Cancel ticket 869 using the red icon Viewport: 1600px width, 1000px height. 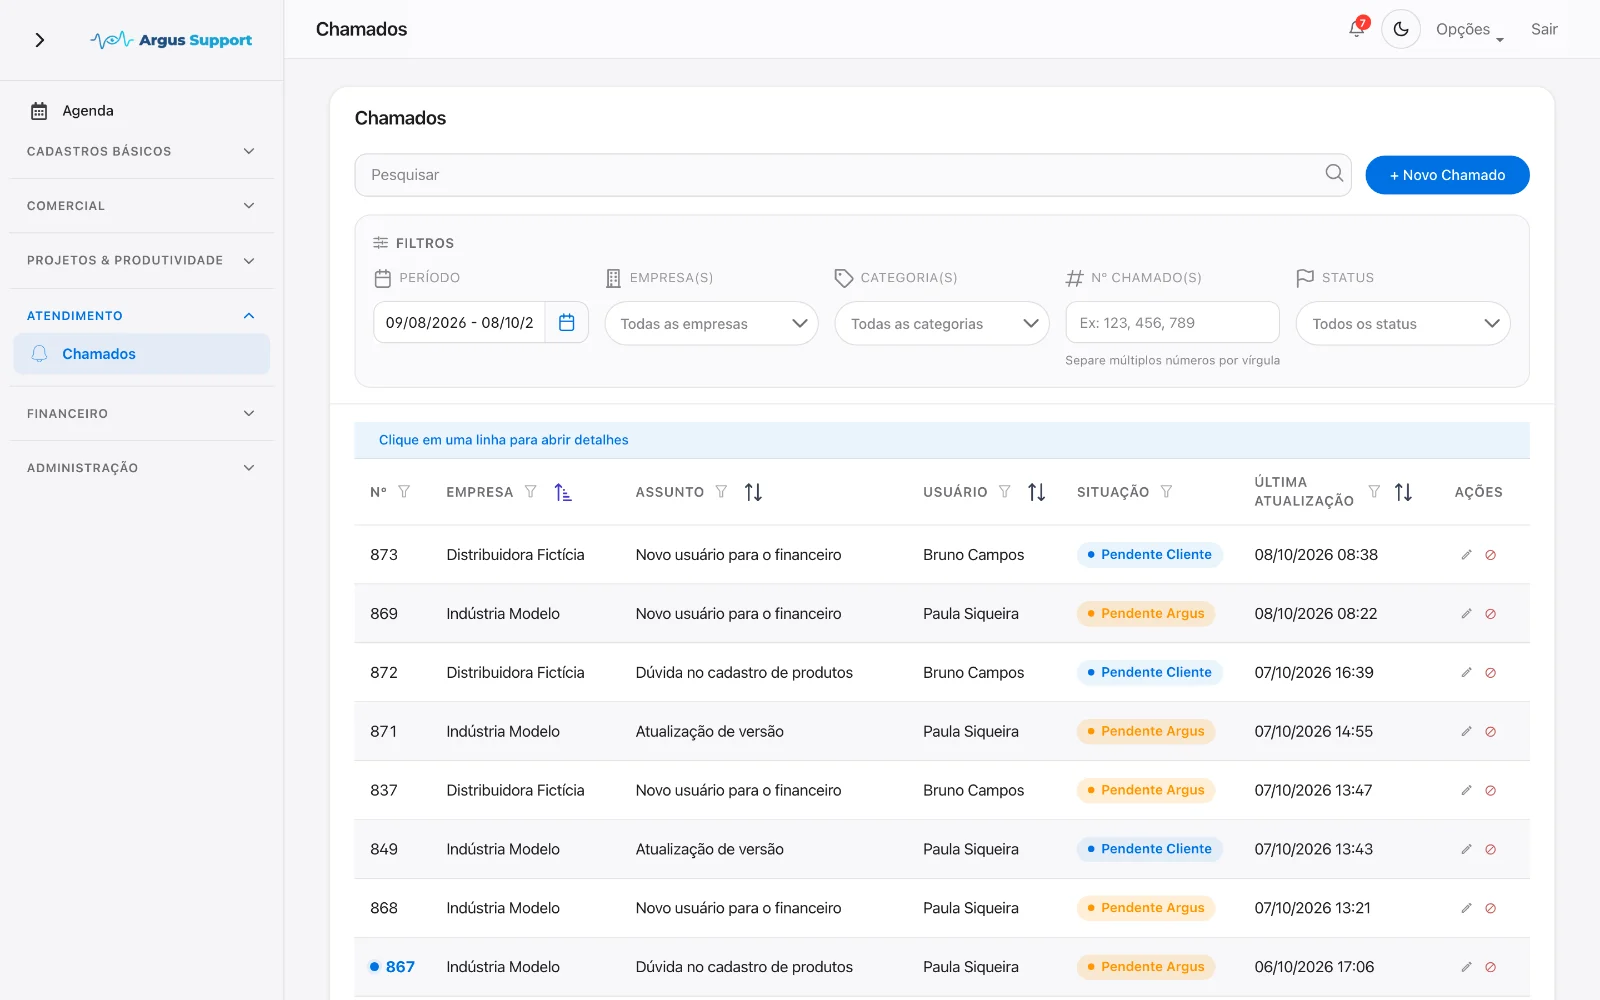1490,614
